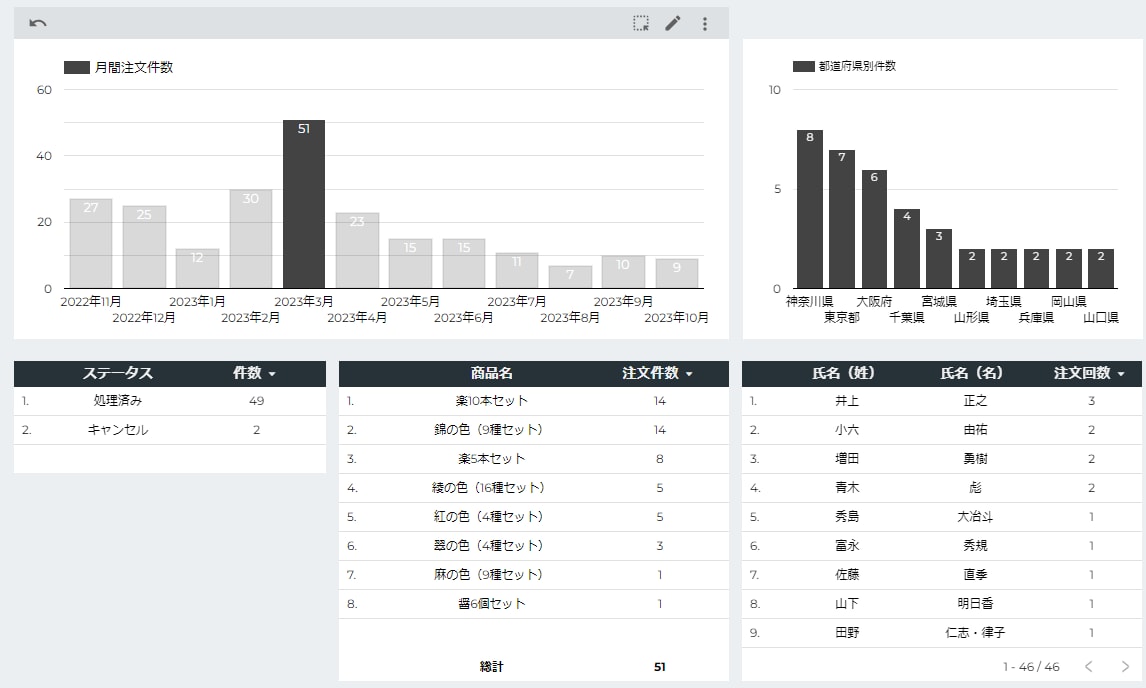Select the 2022年11月 bar showing 27
The width and height of the screenshot is (1146, 688).
tap(91, 243)
